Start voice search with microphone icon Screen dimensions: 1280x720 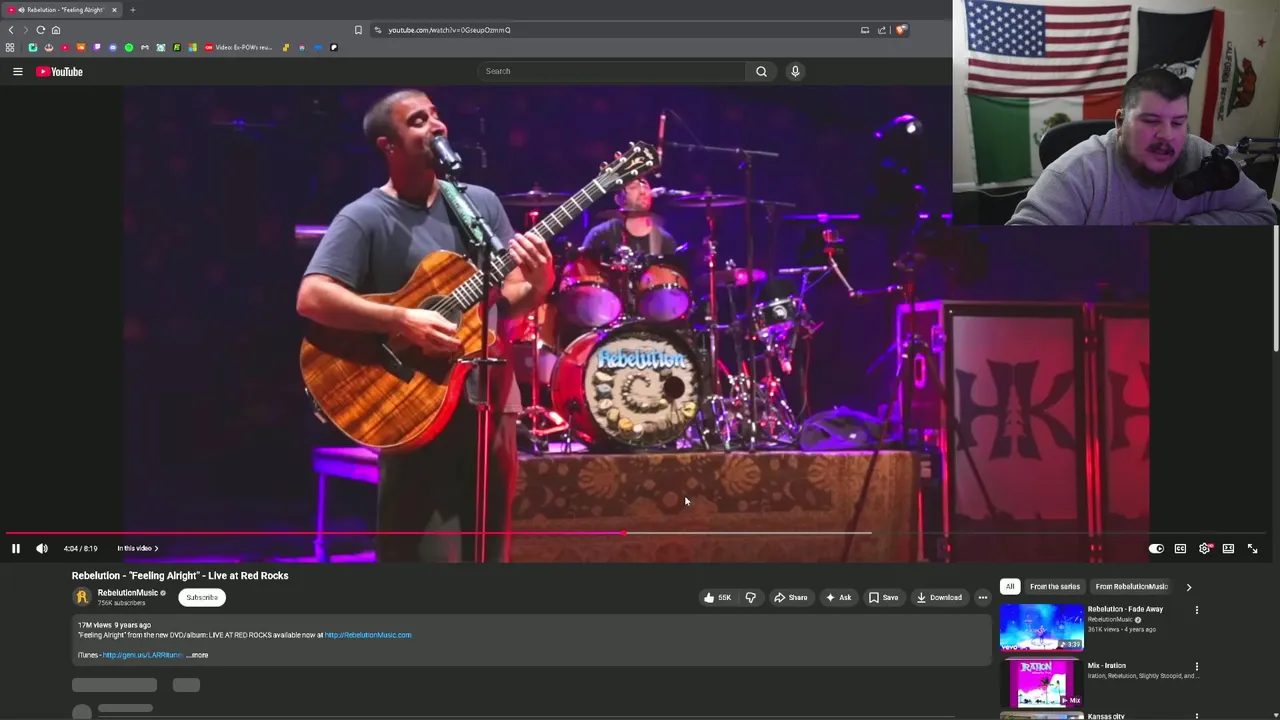click(795, 71)
